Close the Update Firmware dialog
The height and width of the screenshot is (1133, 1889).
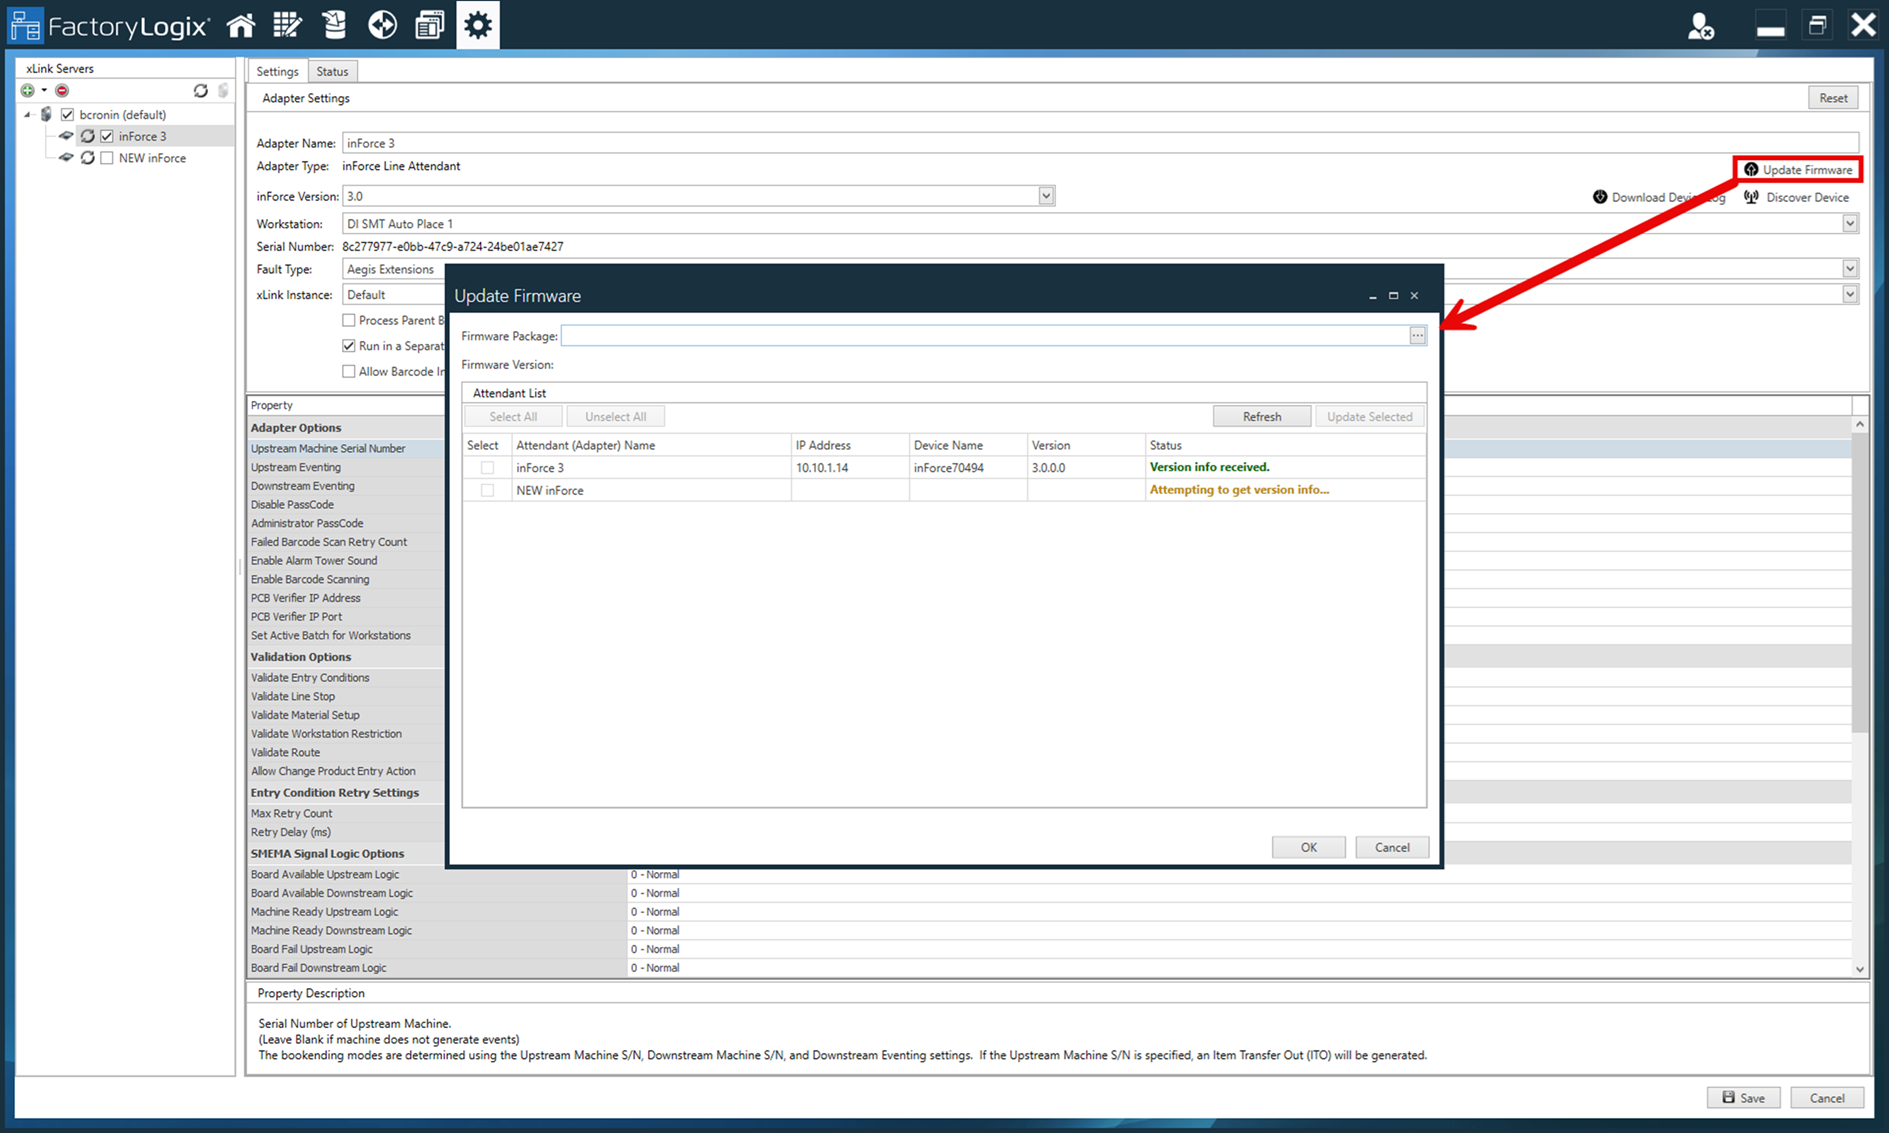[1414, 296]
